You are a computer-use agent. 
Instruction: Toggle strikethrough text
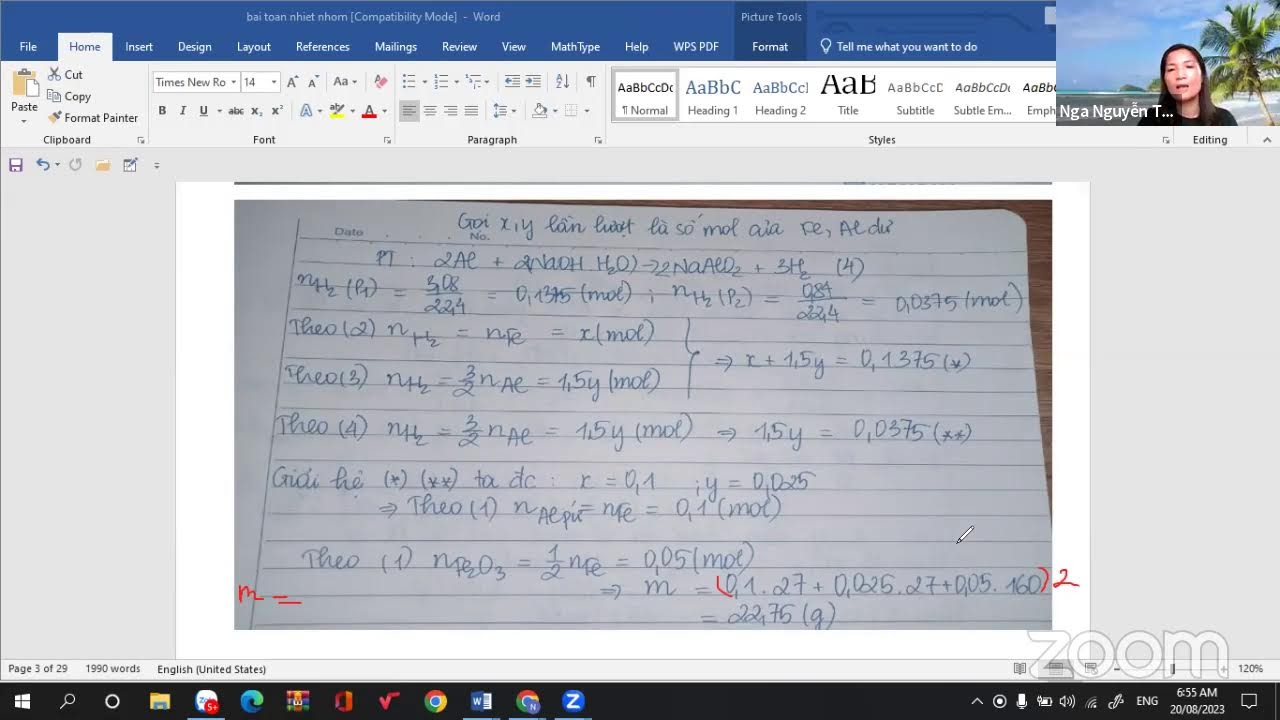(235, 111)
